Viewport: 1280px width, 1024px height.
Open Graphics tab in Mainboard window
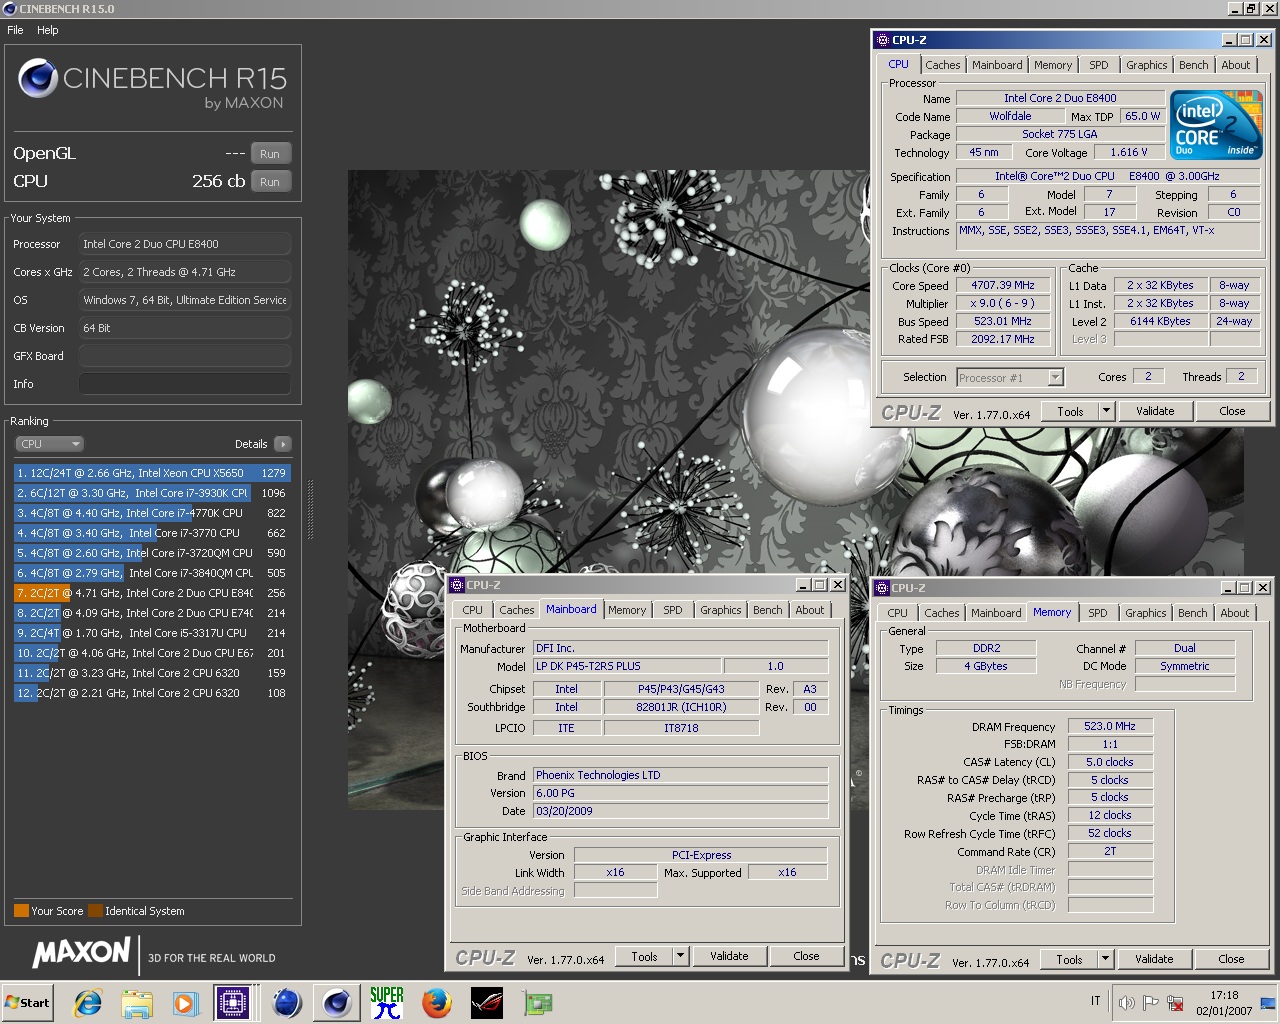point(720,610)
